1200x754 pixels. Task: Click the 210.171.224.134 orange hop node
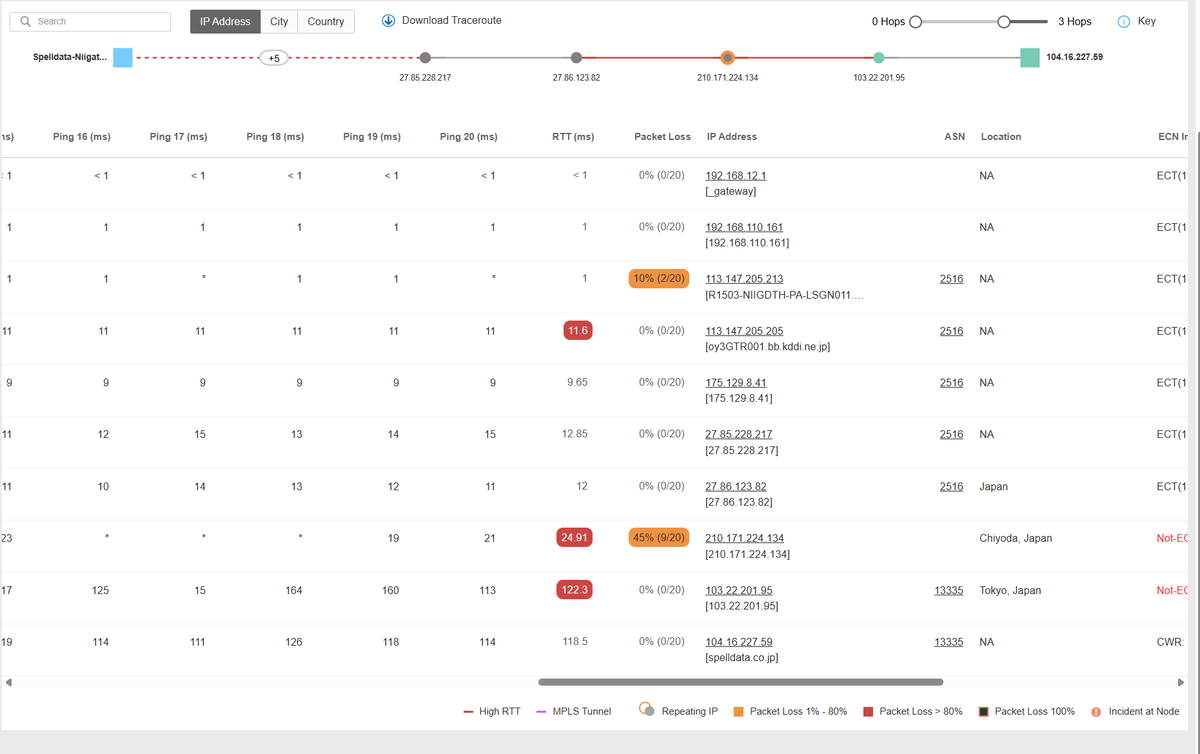pyautogui.click(x=727, y=58)
